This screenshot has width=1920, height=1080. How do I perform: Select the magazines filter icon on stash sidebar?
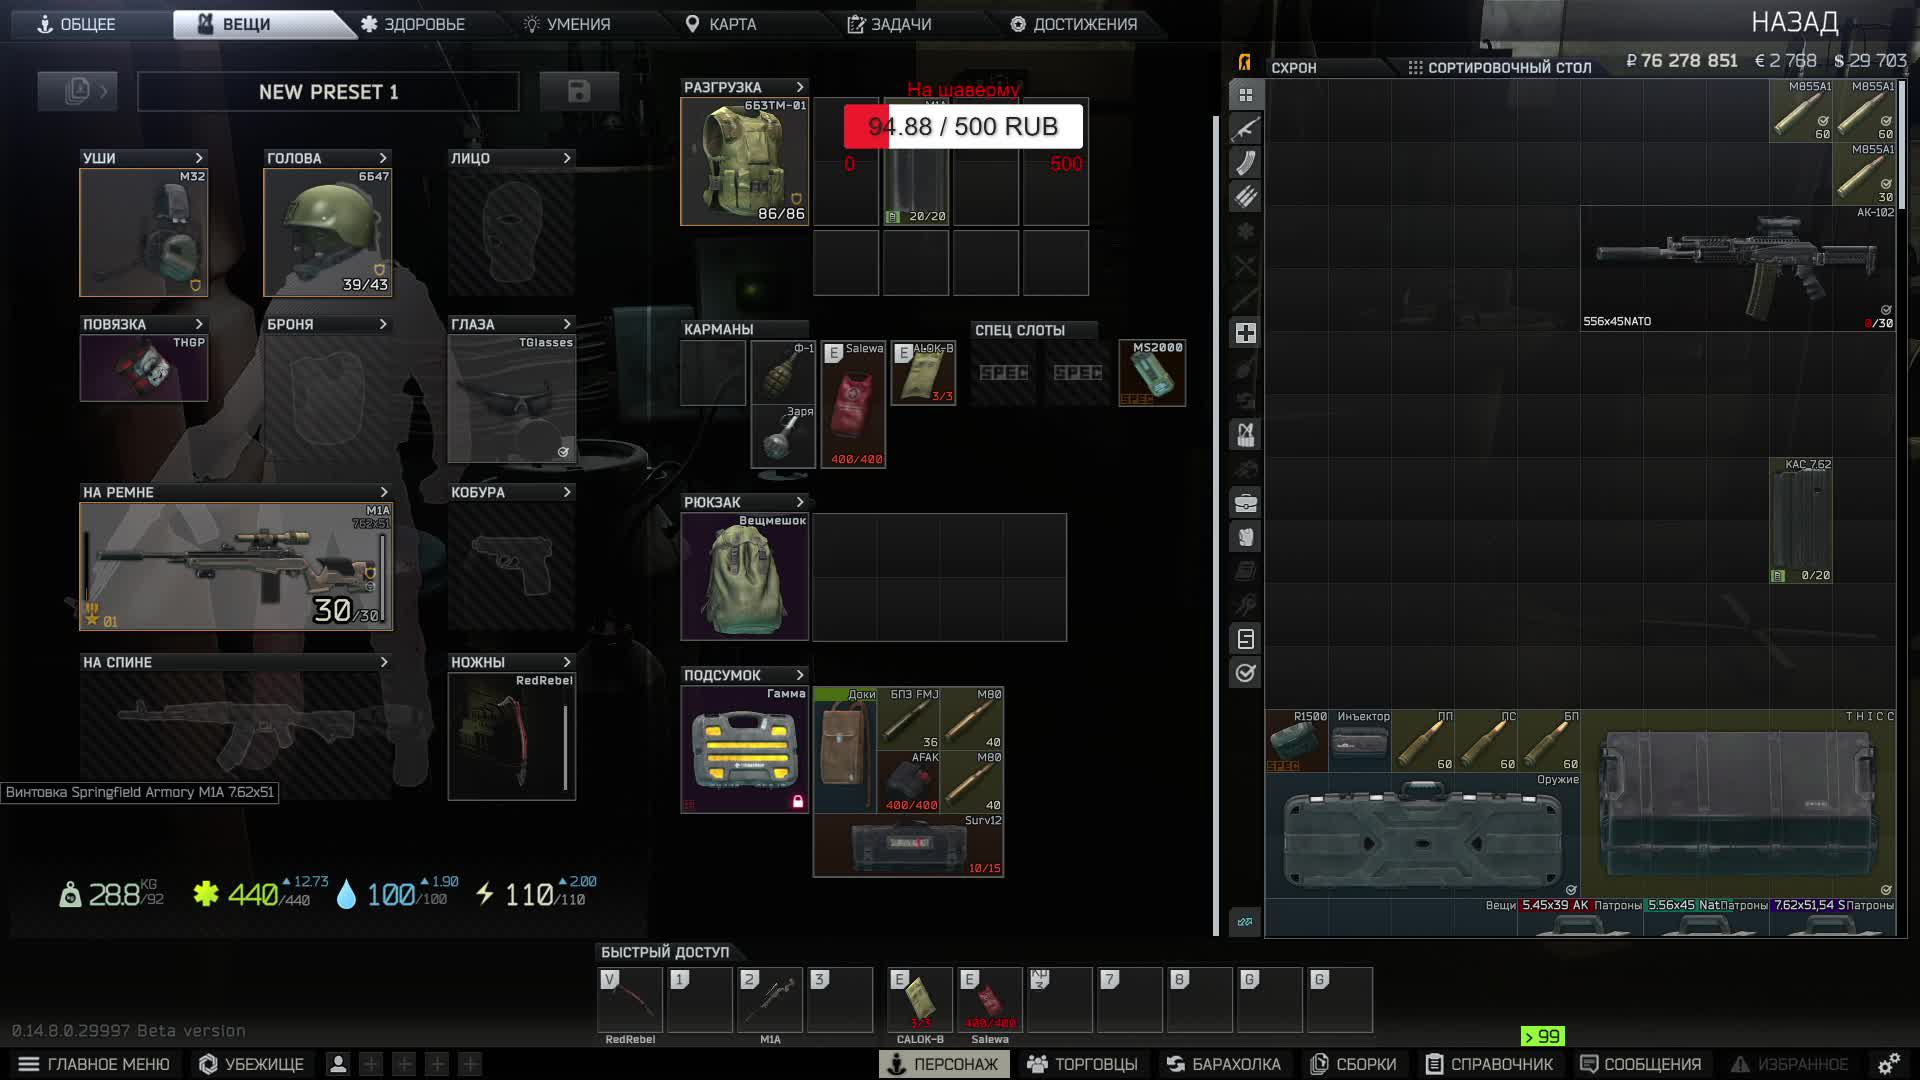tap(1245, 162)
